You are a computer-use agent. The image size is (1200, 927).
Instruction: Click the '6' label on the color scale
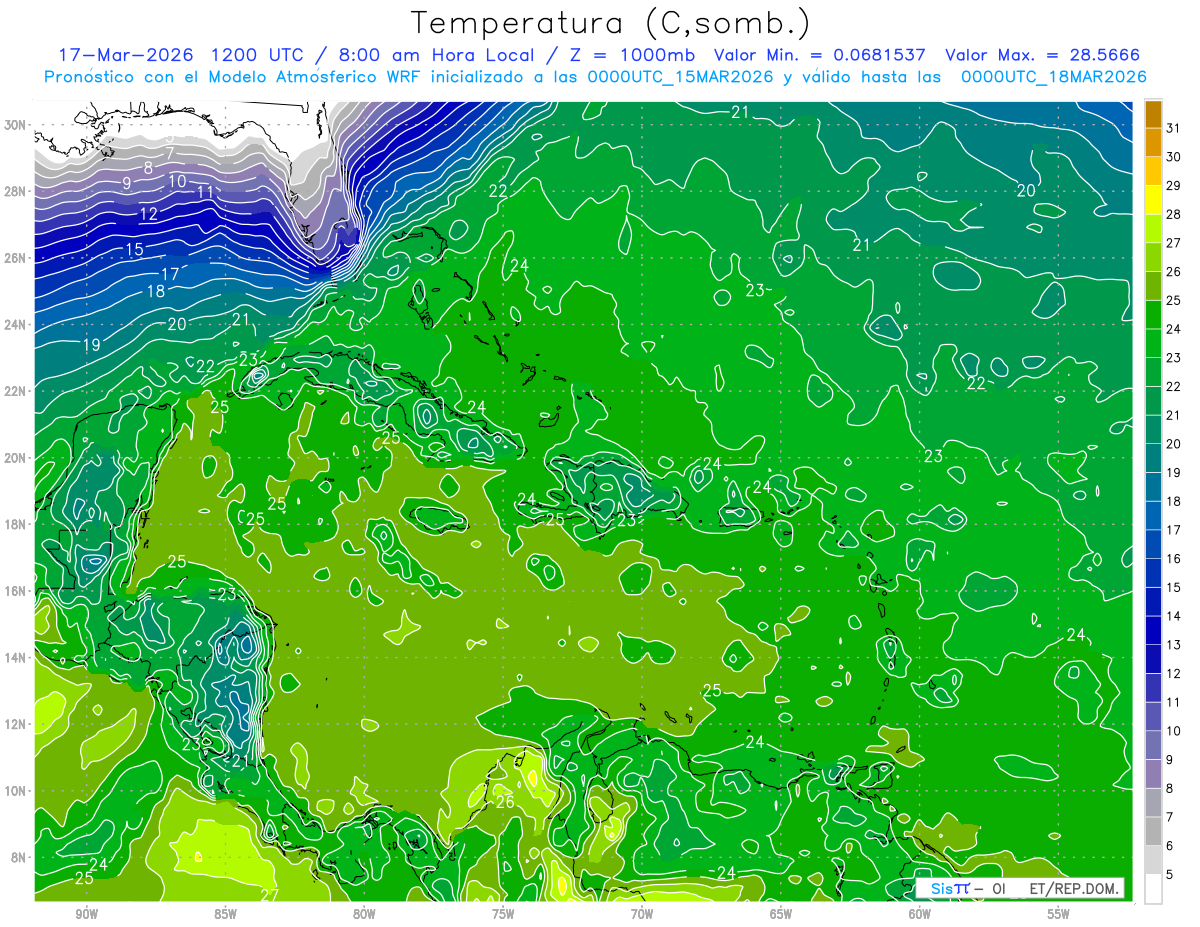coord(1170,845)
